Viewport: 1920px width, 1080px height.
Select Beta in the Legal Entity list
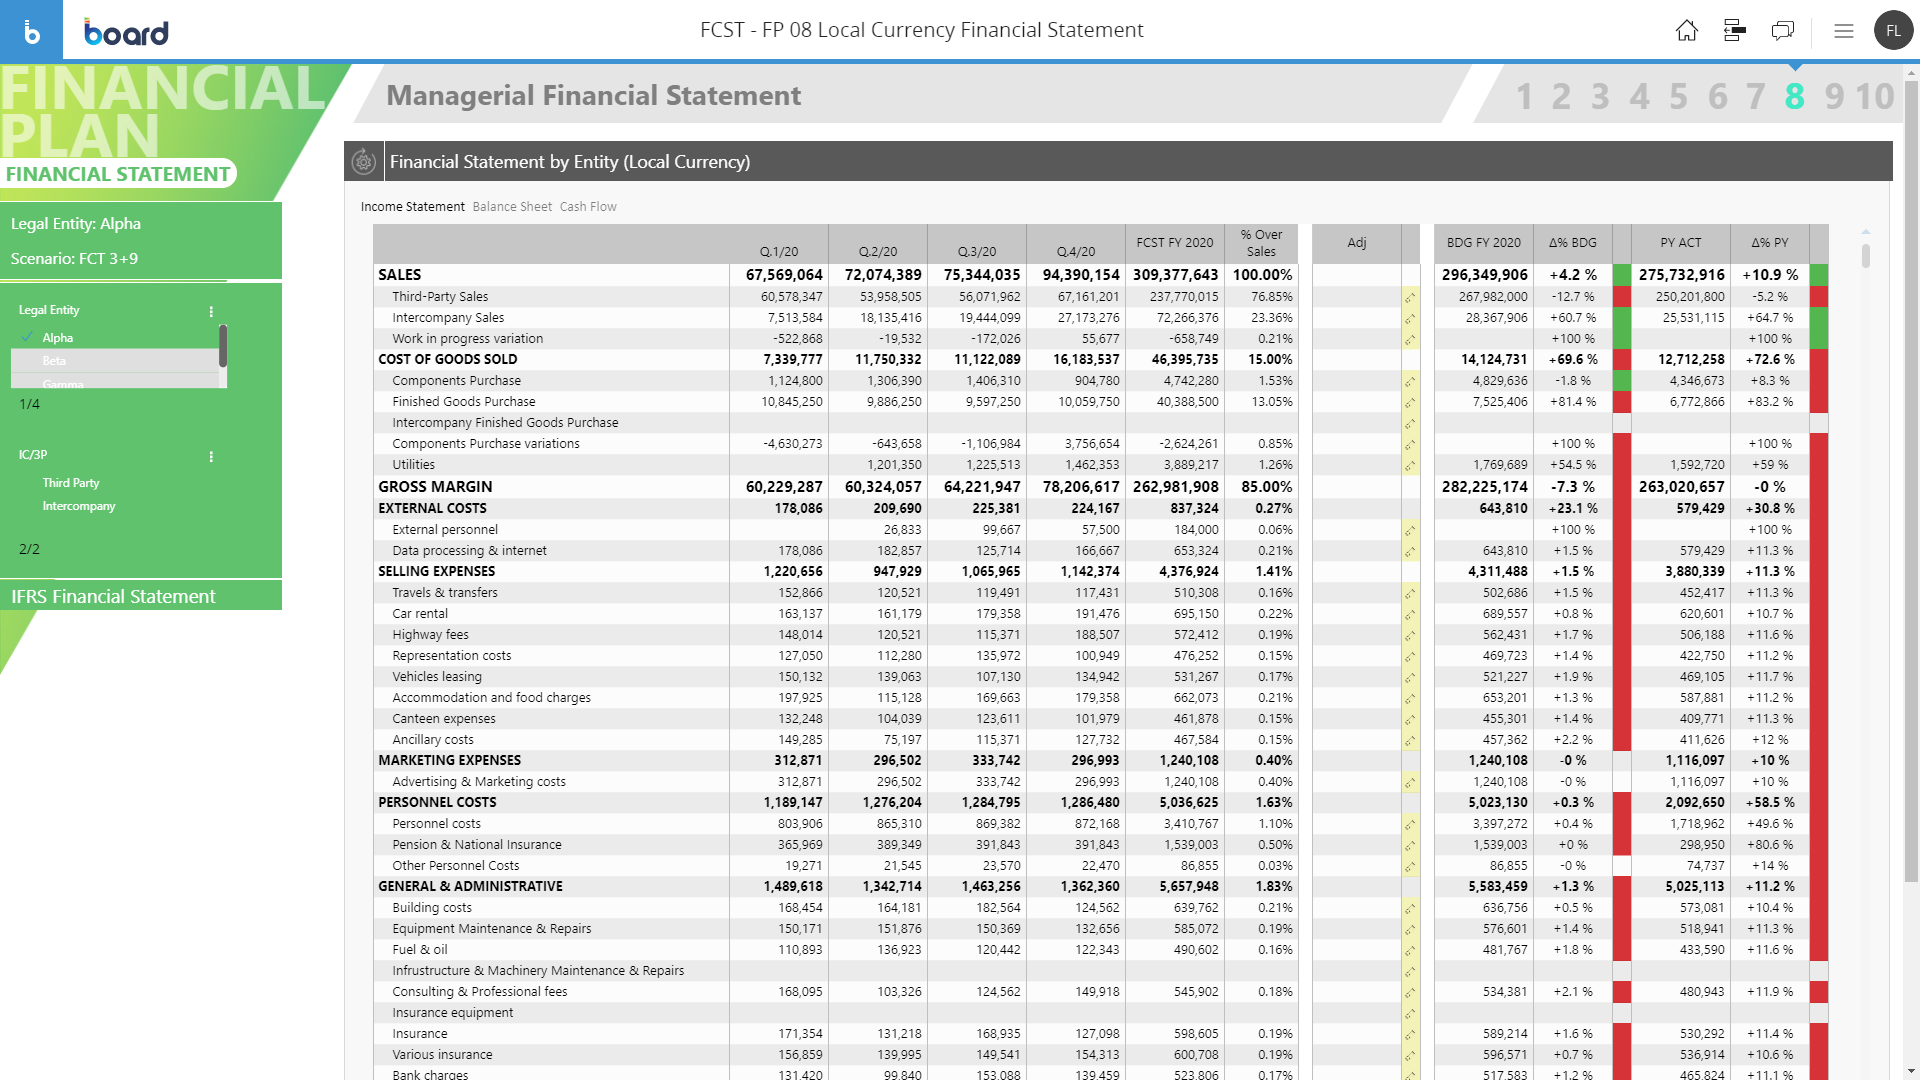pyautogui.click(x=54, y=361)
